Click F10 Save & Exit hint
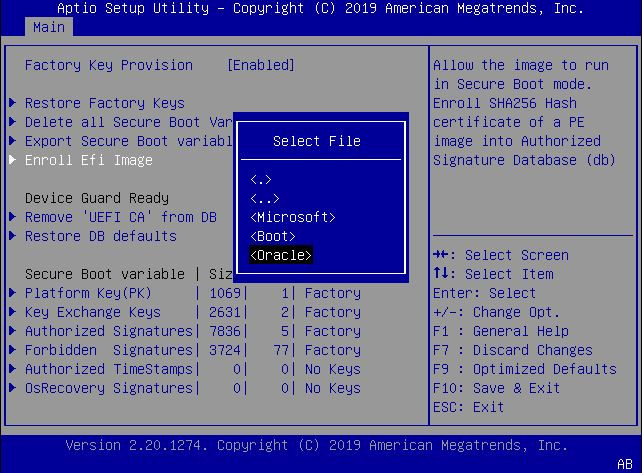 pyautogui.click(x=497, y=388)
